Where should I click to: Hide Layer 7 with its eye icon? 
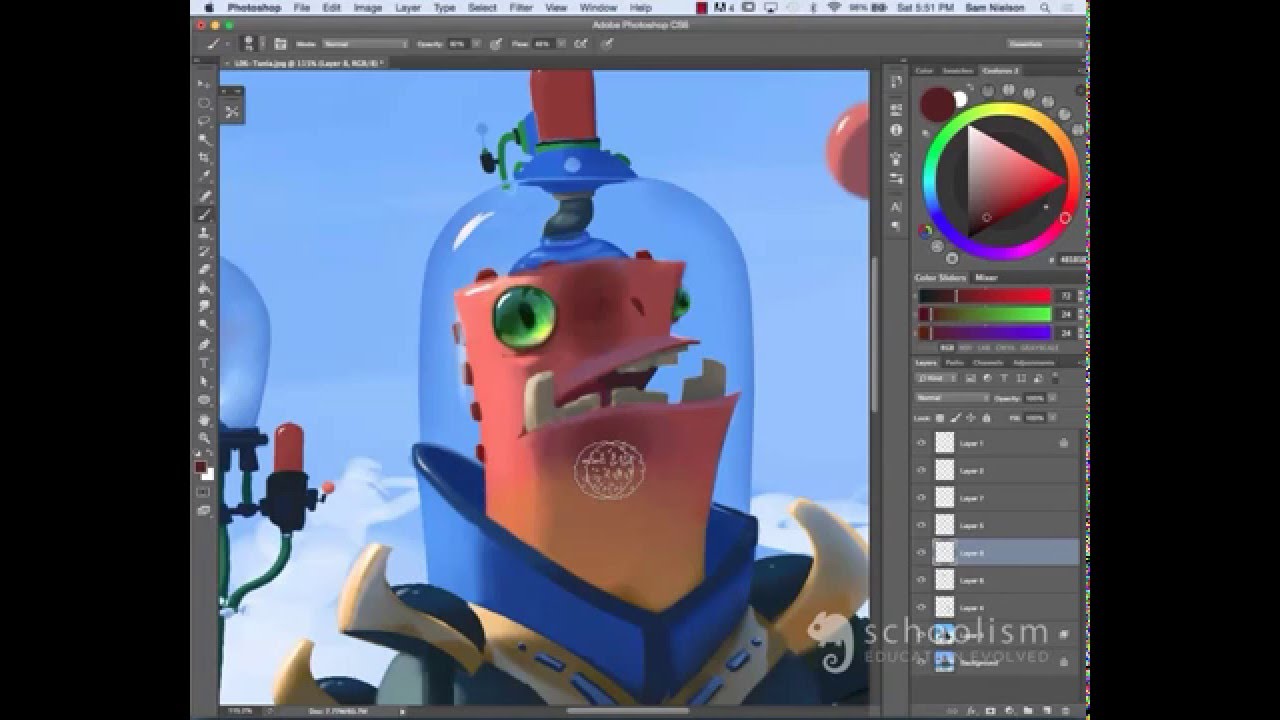tap(921, 497)
